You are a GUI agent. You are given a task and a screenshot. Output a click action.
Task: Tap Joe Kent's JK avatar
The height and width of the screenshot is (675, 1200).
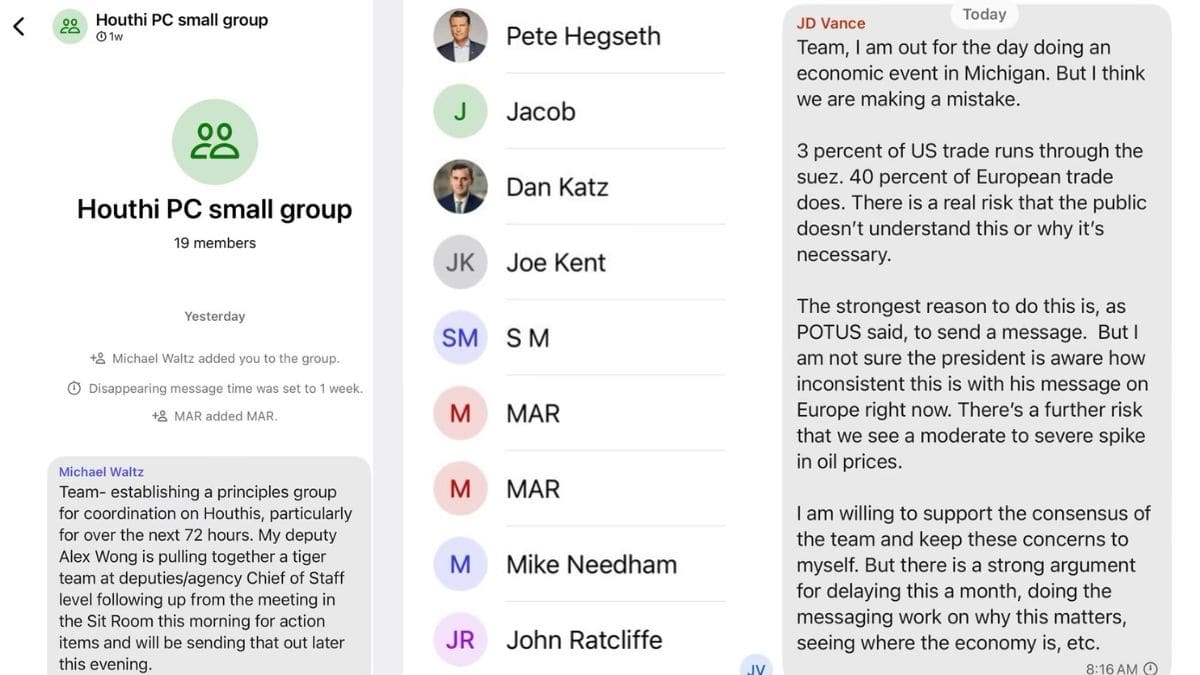pyautogui.click(x=460, y=262)
